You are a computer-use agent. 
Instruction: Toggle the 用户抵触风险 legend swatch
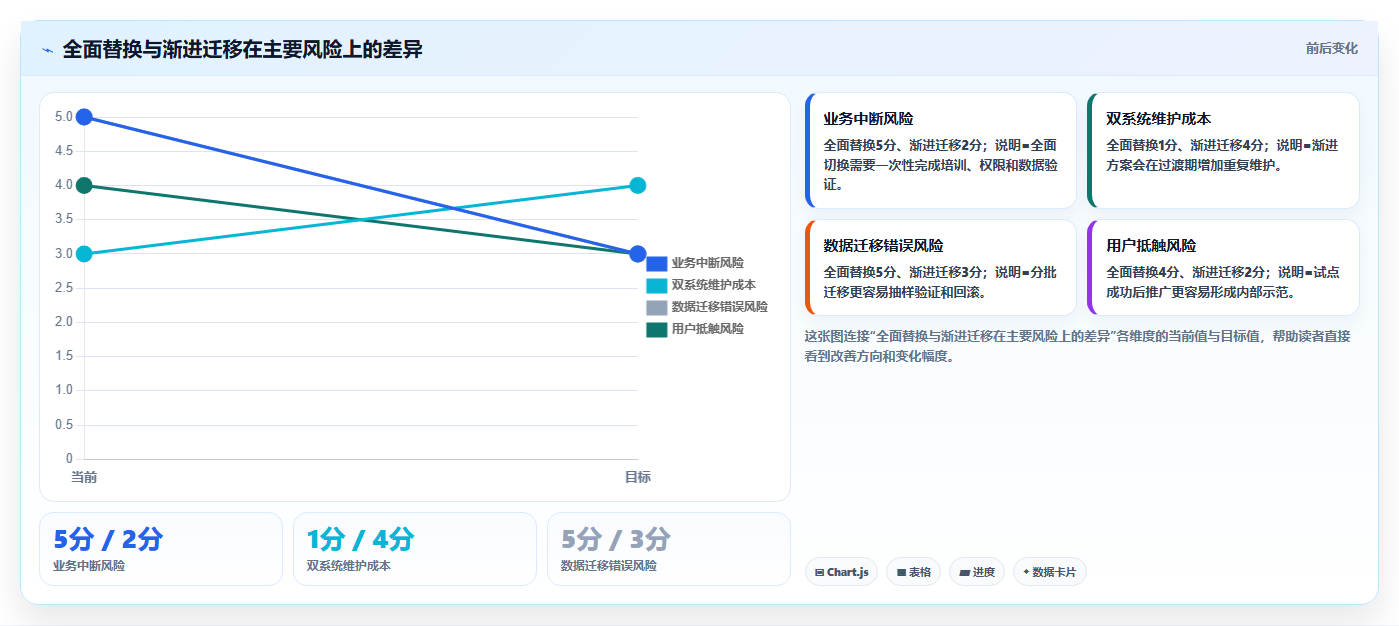tap(657, 329)
